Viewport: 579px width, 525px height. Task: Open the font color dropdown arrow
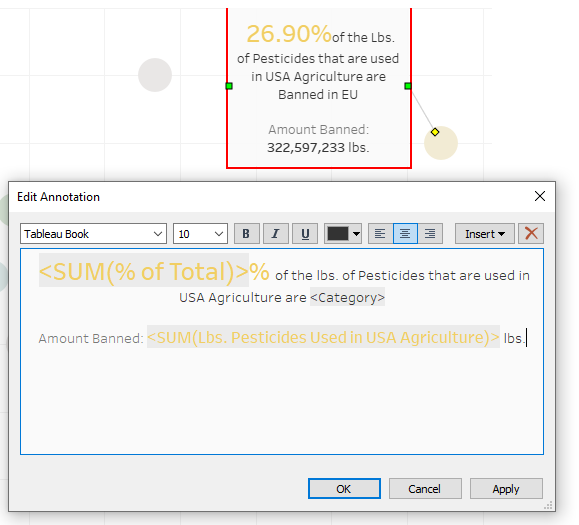(356, 234)
